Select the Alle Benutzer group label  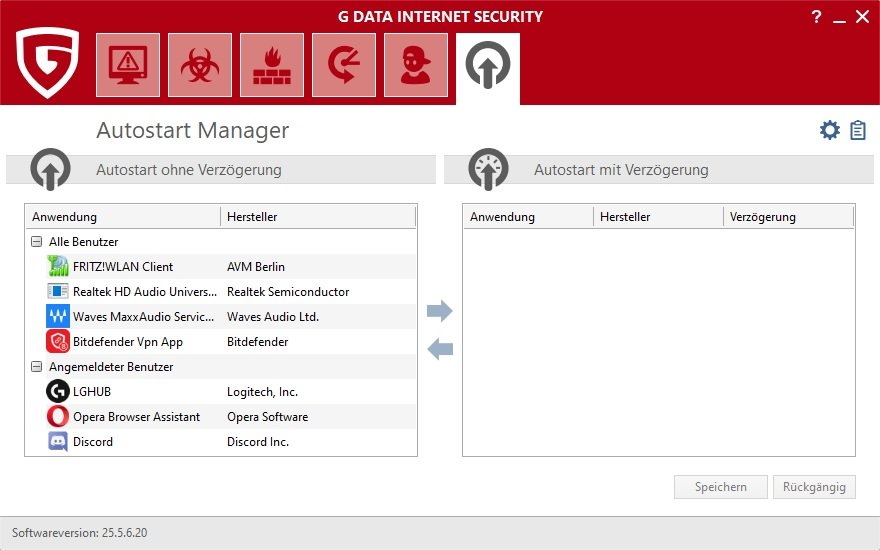pyautogui.click(x=84, y=242)
